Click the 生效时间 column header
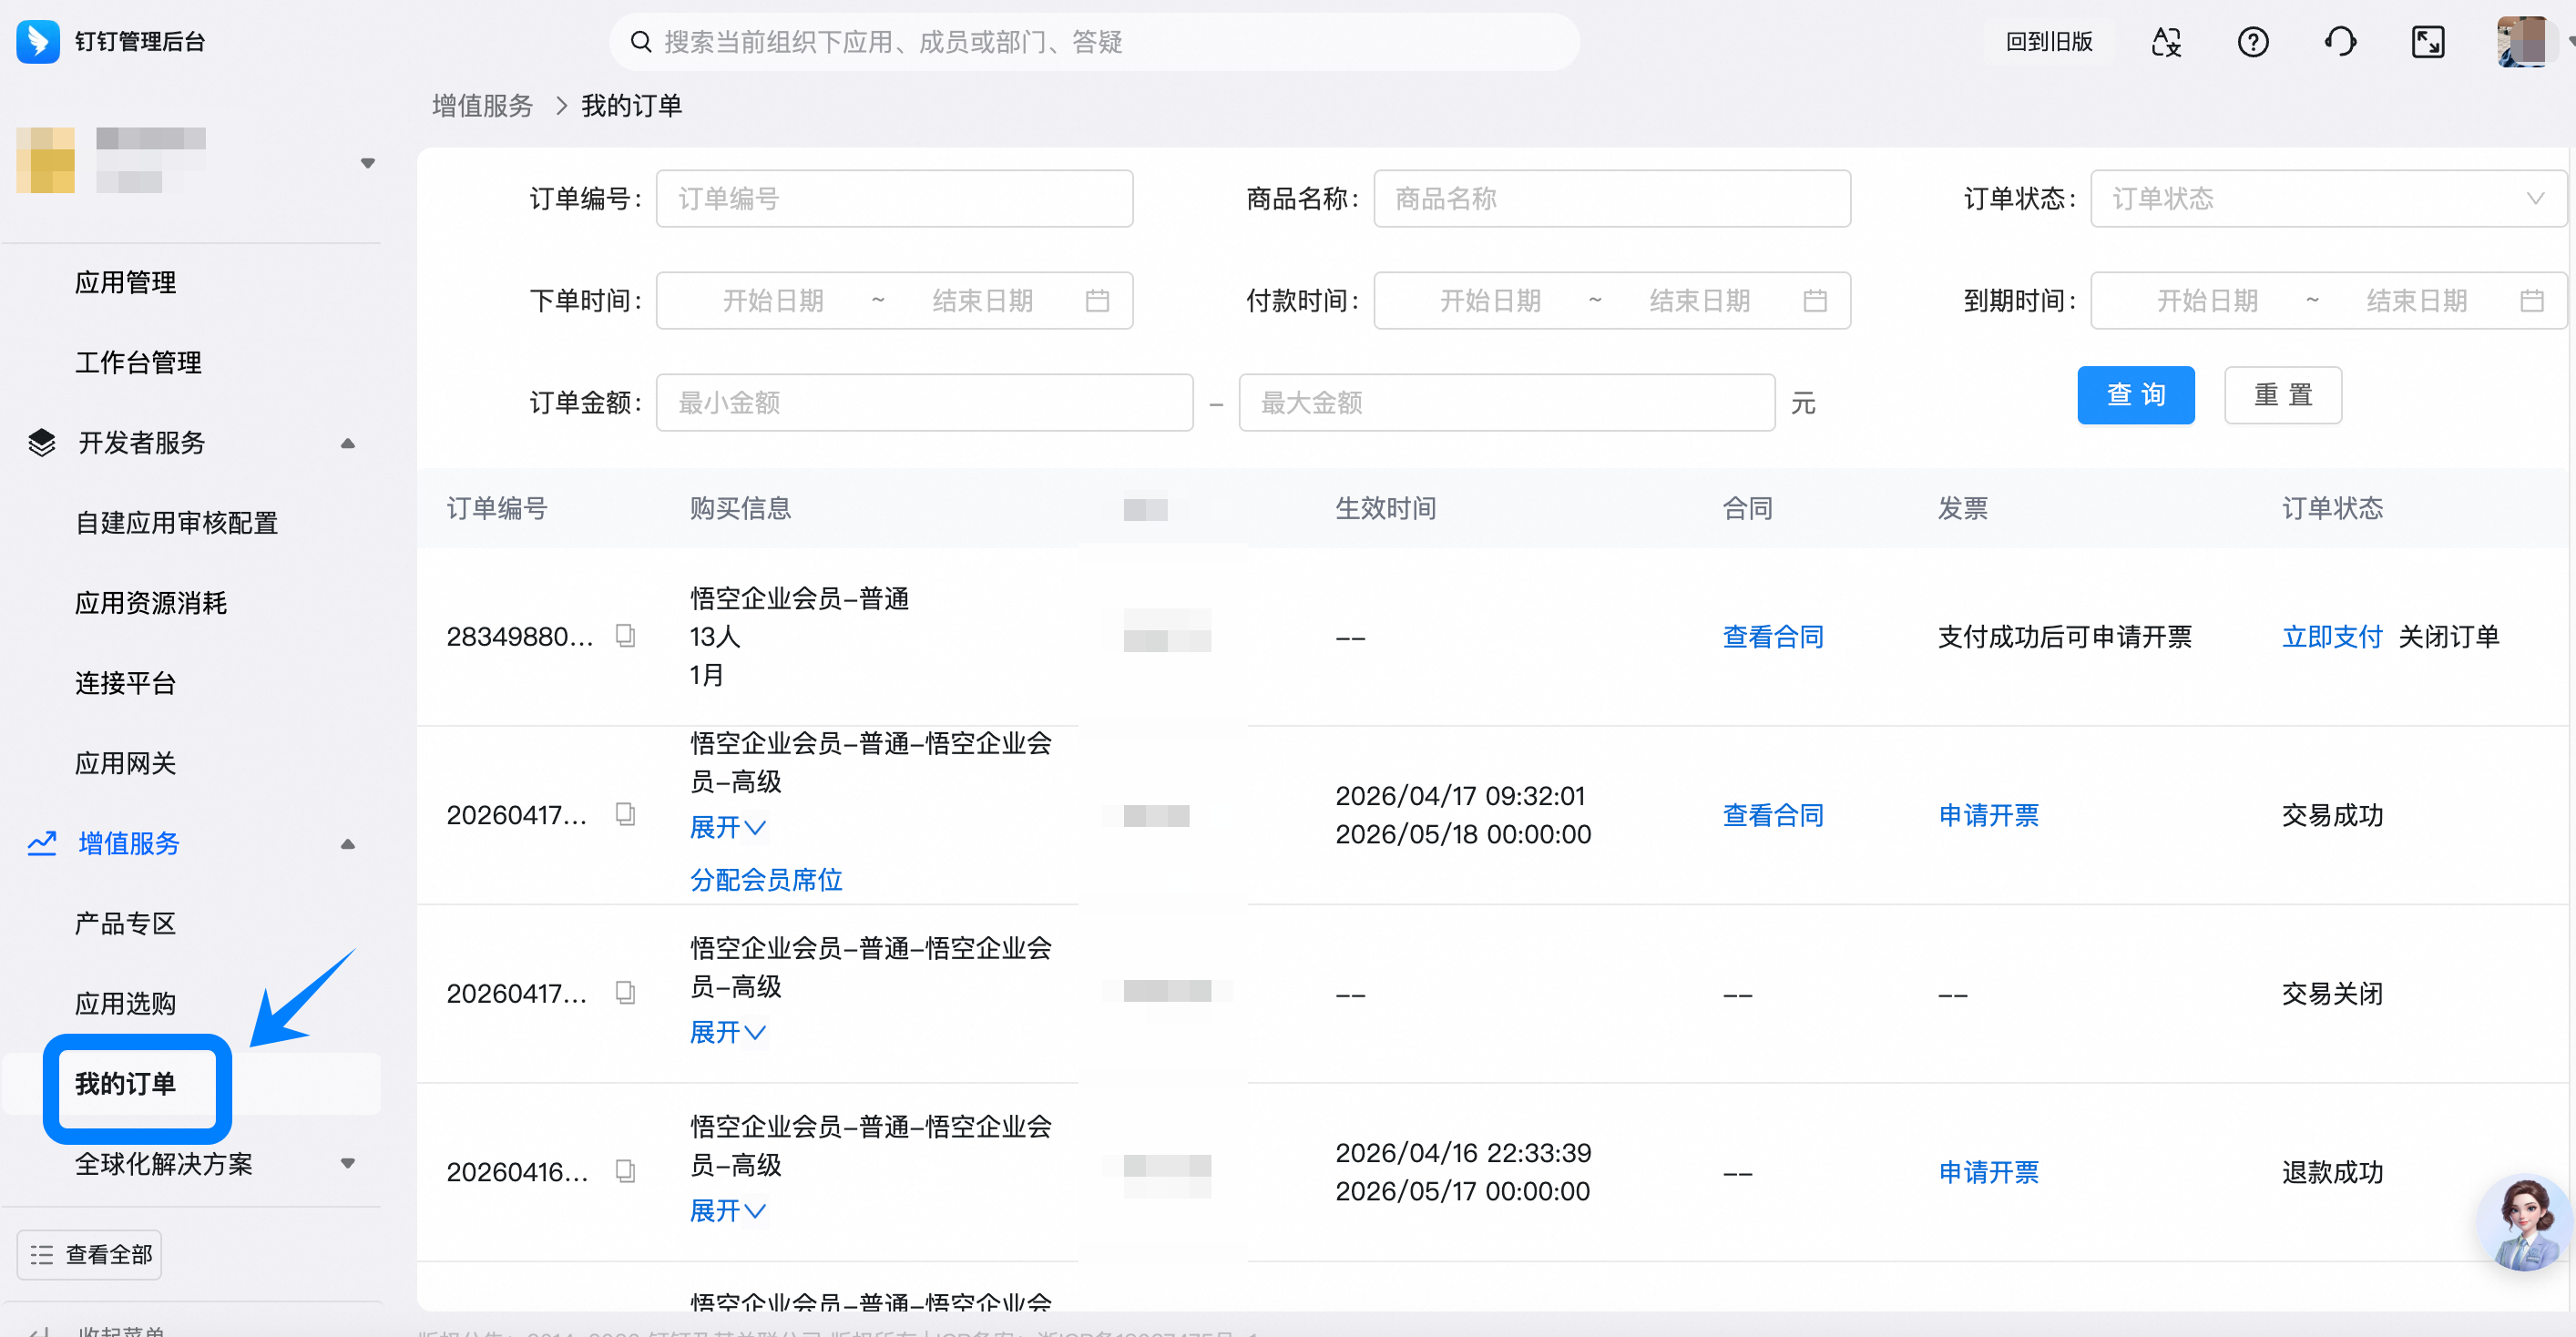The height and width of the screenshot is (1337, 2576). (1386, 508)
